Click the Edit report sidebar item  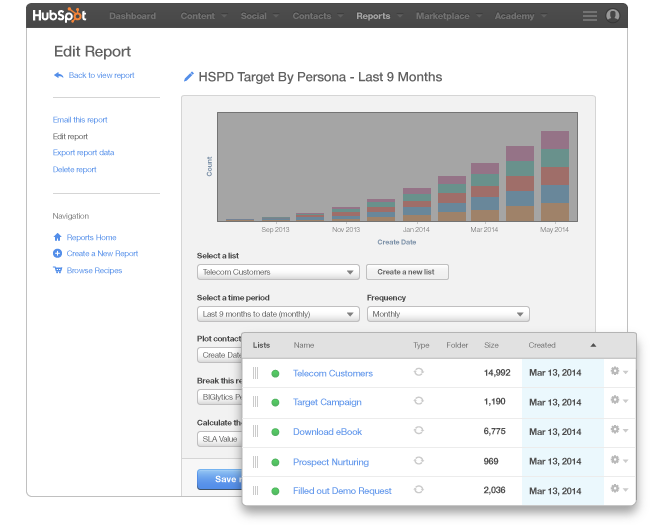[x=70, y=136]
